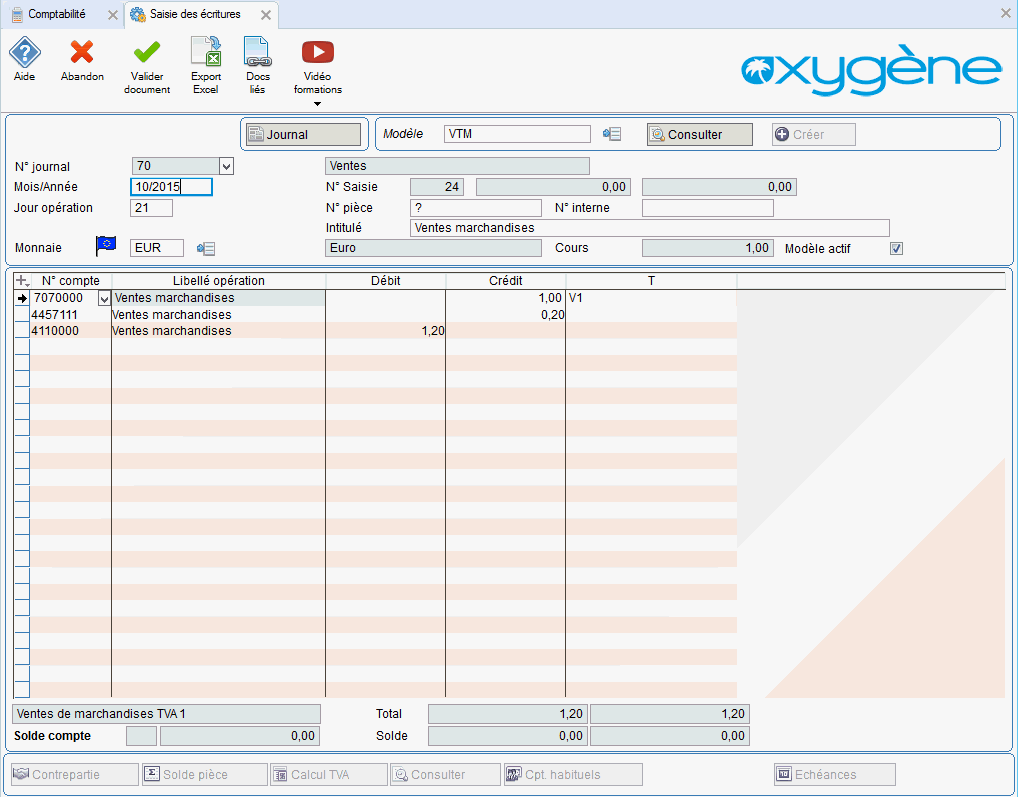Expand the Vidéo formations dropdown arrow
This screenshot has width=1018, height=797.
point(317,104)
